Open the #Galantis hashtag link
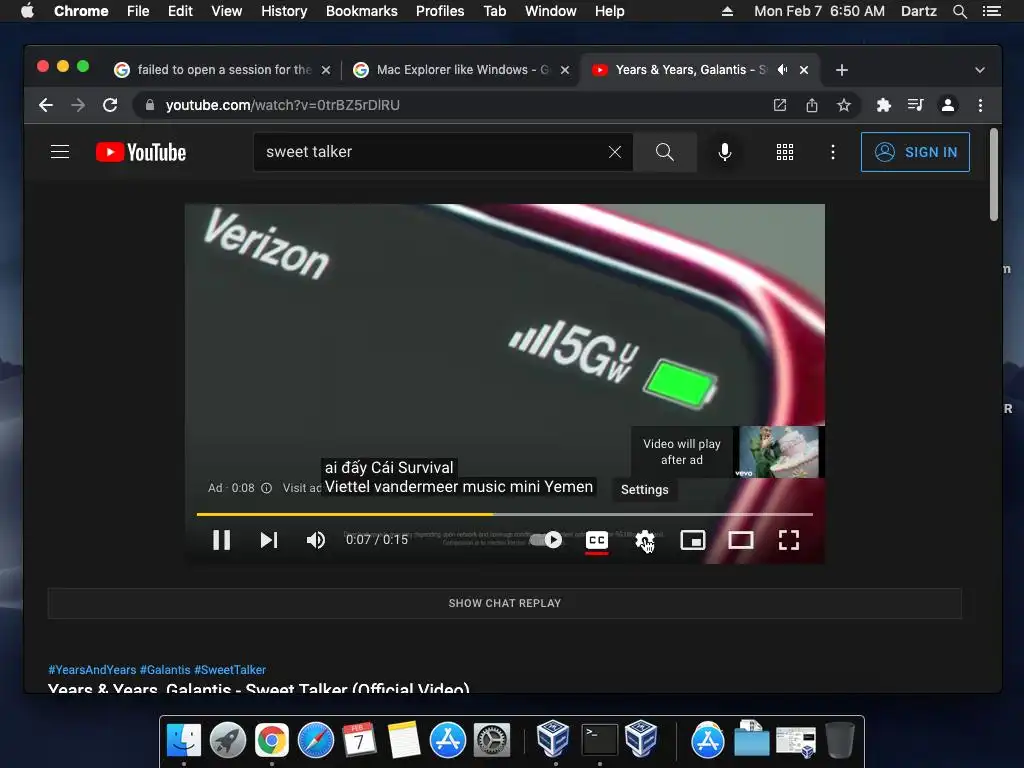Screen dimensions: 1024x768 pos(165,669)
